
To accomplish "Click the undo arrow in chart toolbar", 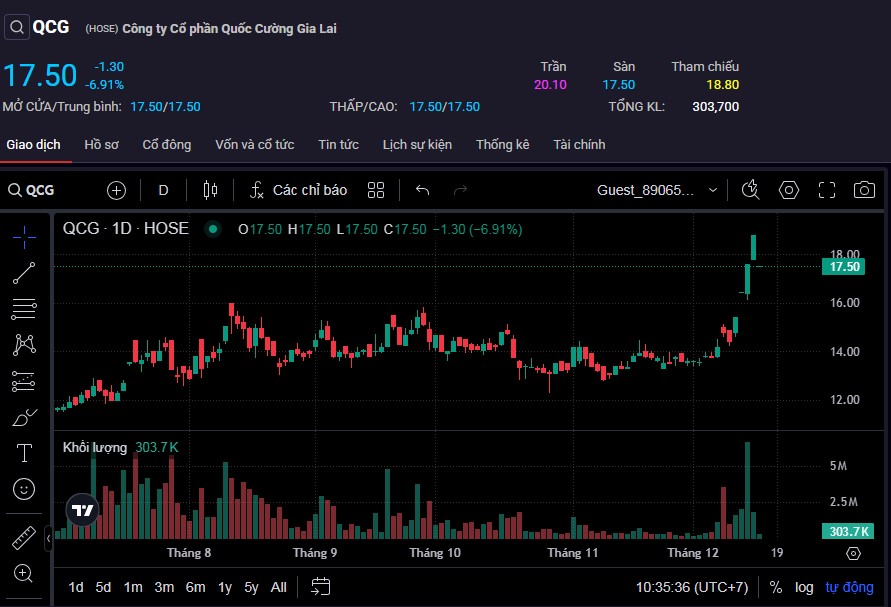I will (x=422, y=190).
